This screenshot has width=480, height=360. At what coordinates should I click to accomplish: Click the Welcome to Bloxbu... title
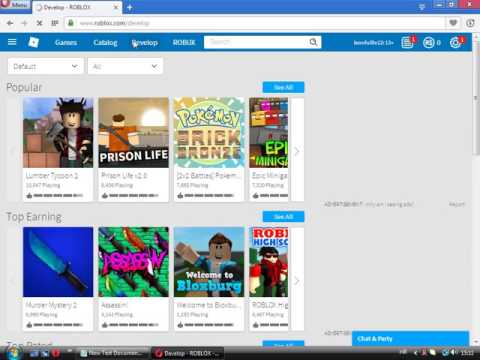click(x=208, y=305)
